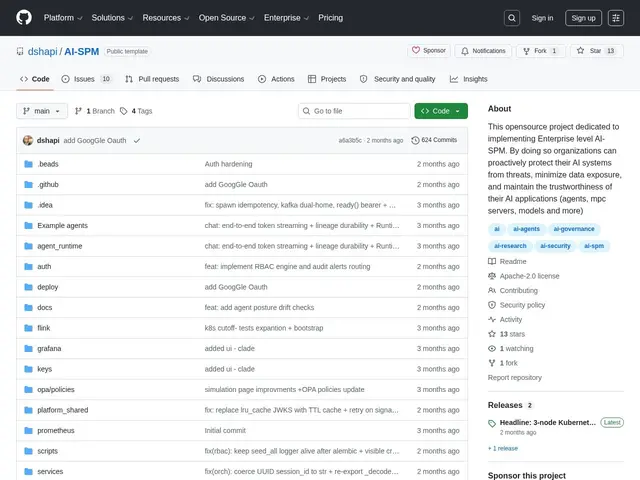The image size is (640, 480).
Task: Open the GitHub home logo
Action: click(24, 18)
